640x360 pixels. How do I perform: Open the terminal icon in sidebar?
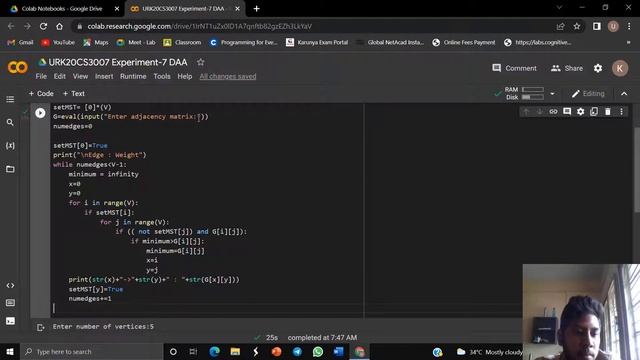(10, 321)
